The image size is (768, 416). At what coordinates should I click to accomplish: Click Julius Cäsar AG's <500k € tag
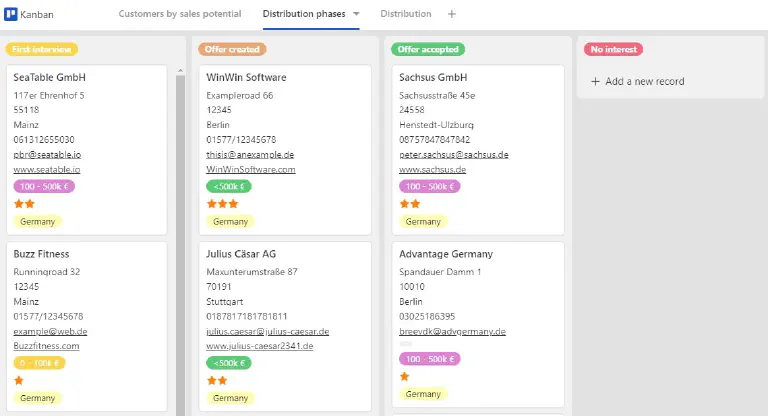[229, 363]
